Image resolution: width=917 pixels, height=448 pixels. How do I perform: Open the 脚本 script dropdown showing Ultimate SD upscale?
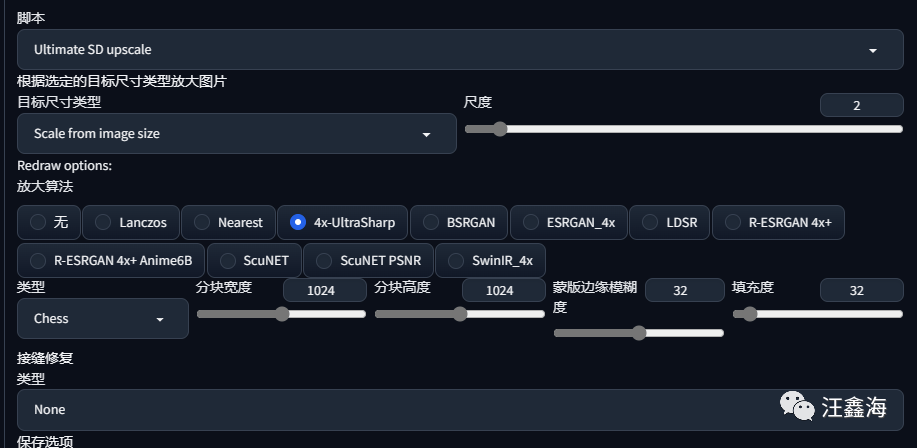(460, 50)
